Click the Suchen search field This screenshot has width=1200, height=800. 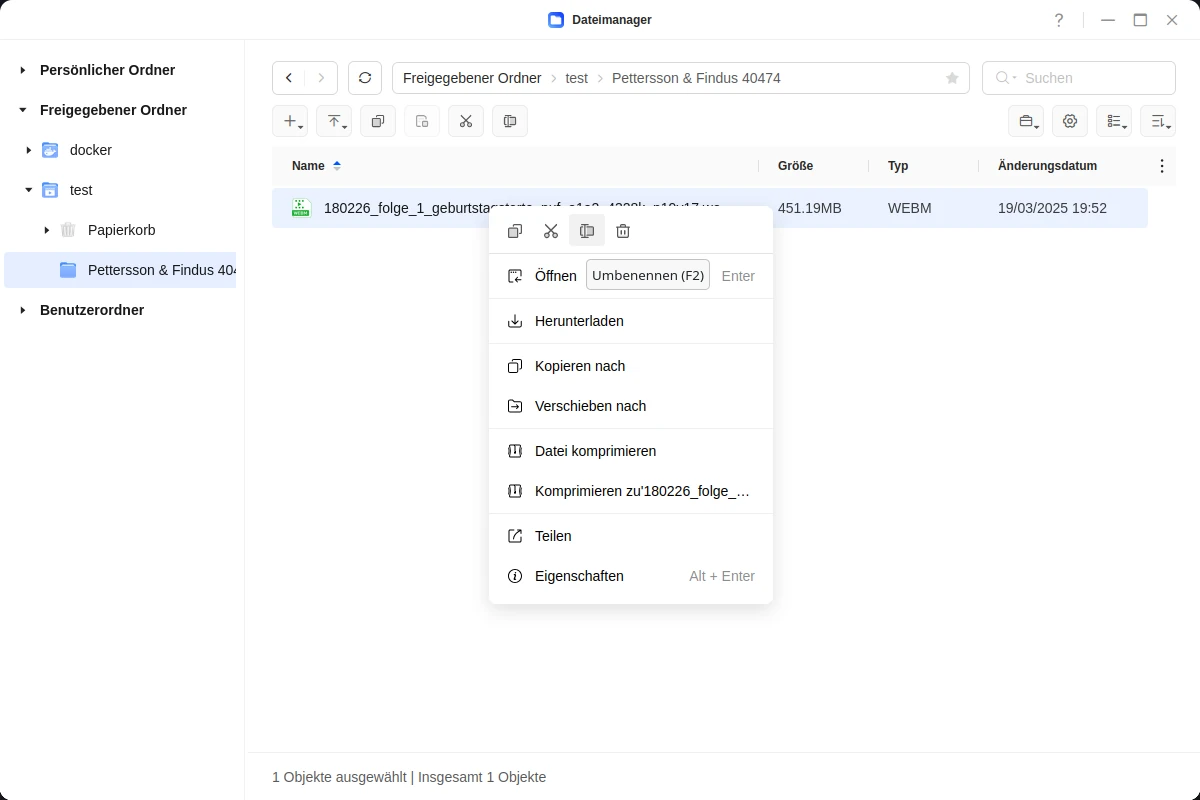pos(1090,78)
